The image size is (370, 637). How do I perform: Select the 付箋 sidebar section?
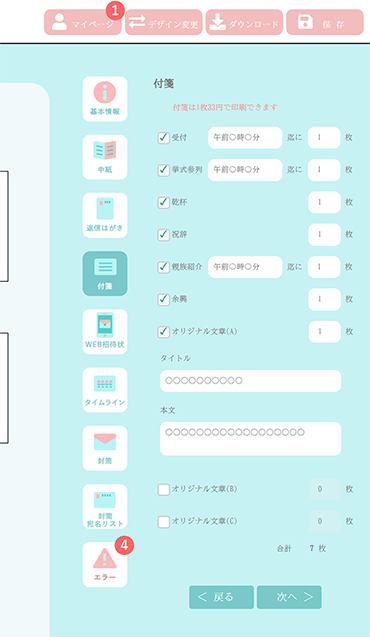105,273
